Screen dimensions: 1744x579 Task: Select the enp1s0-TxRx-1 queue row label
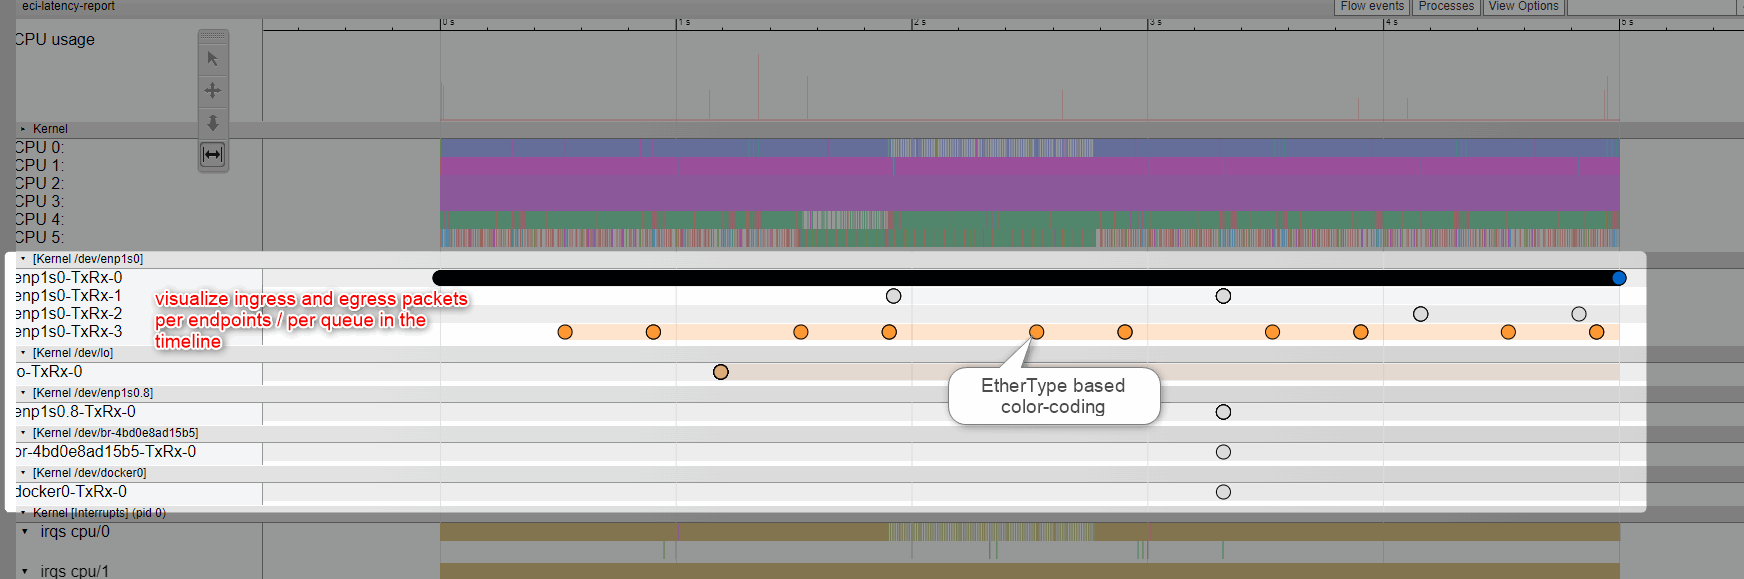69,296
